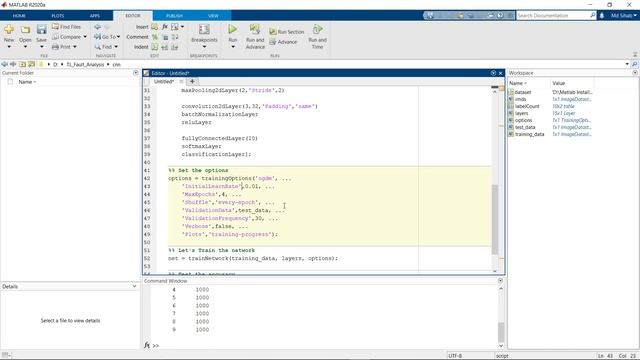This screenshot has height=360, width=640.
Task: Open Editor panel actions menu icon
Action: 493,73
